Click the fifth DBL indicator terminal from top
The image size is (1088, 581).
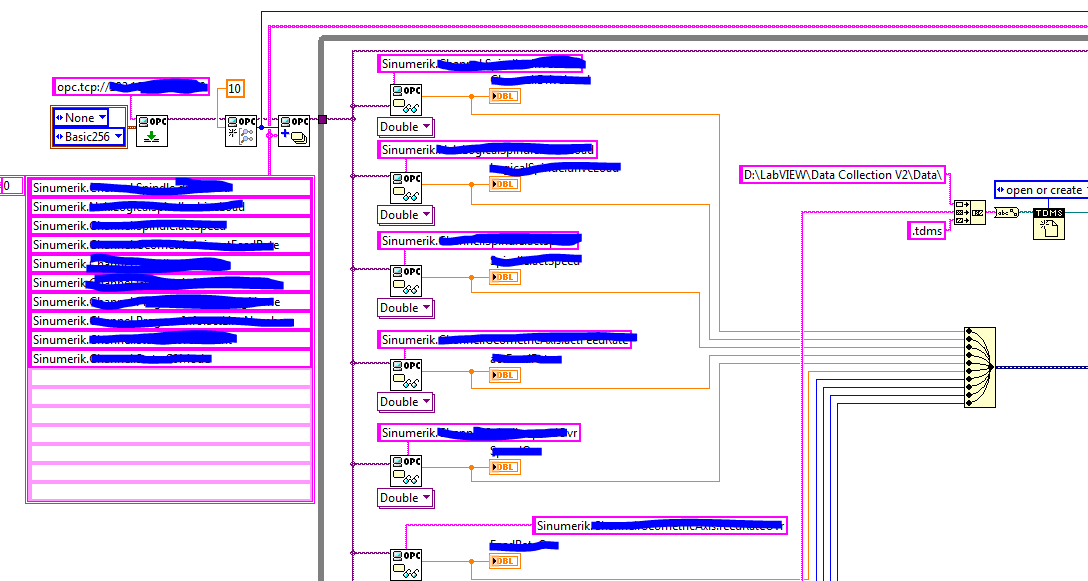point(504,467)
